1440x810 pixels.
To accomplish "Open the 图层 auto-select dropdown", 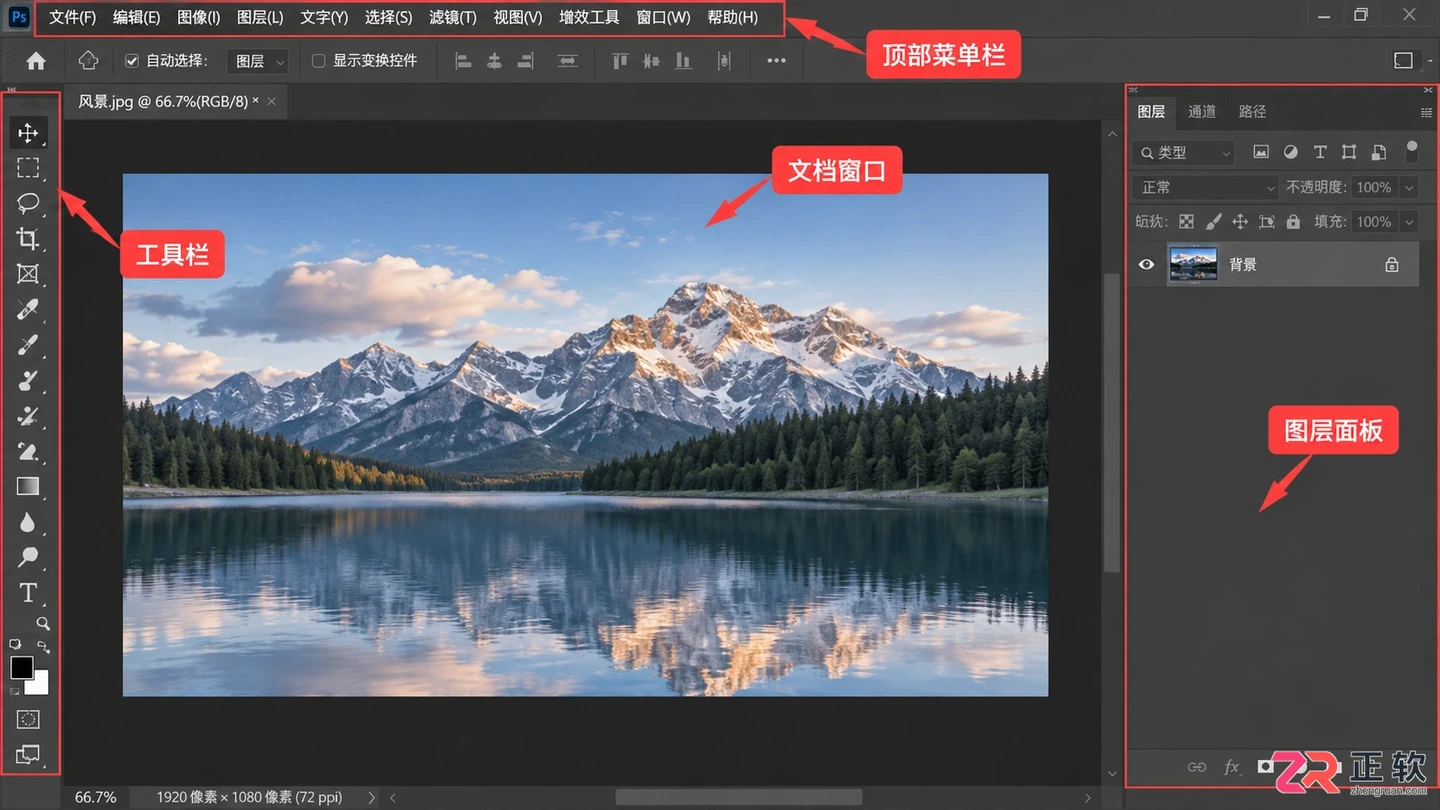I will pos(258,61).
